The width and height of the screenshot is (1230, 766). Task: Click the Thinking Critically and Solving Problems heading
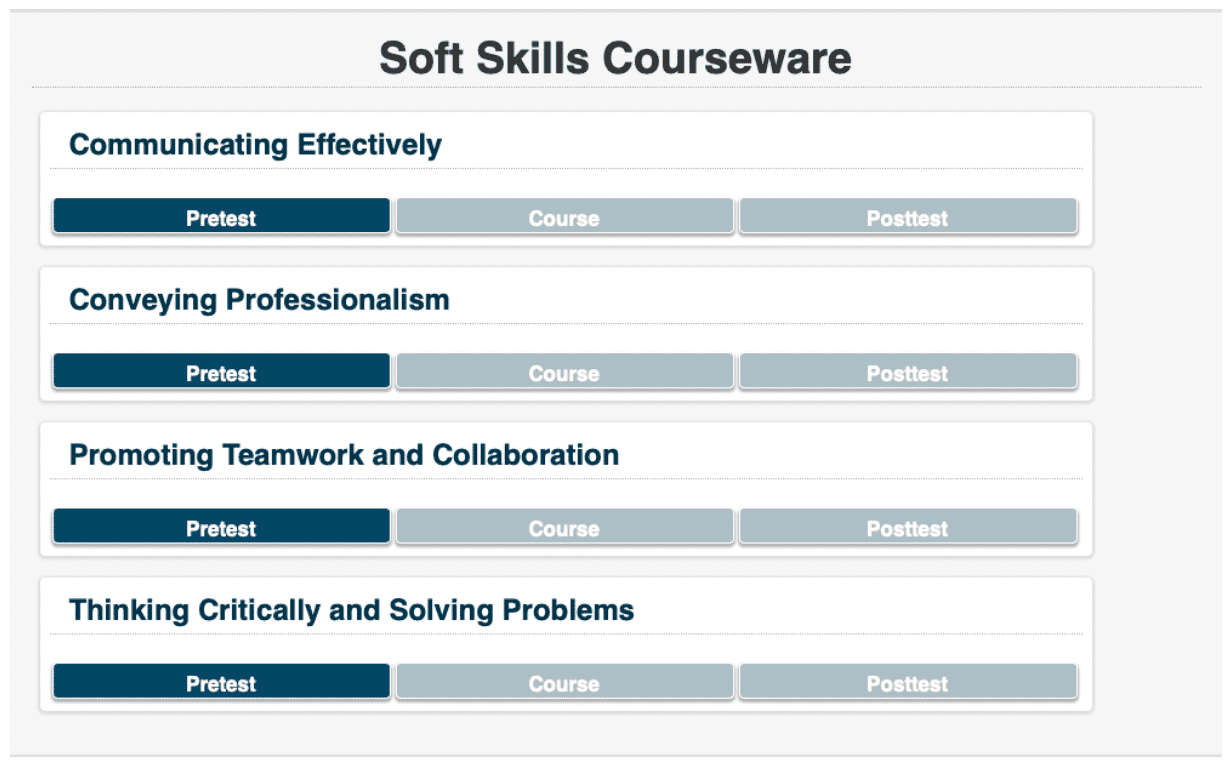coord(351,610)
